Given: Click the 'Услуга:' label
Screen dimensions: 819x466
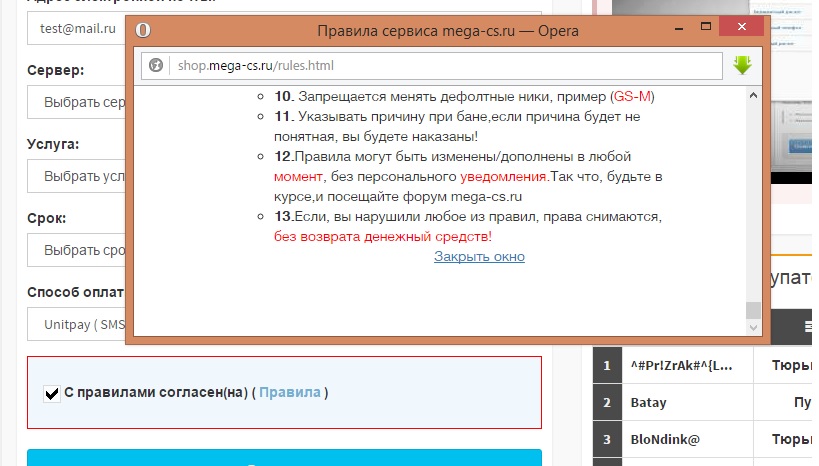Looking at the screenshot, I should coord(53,144).
